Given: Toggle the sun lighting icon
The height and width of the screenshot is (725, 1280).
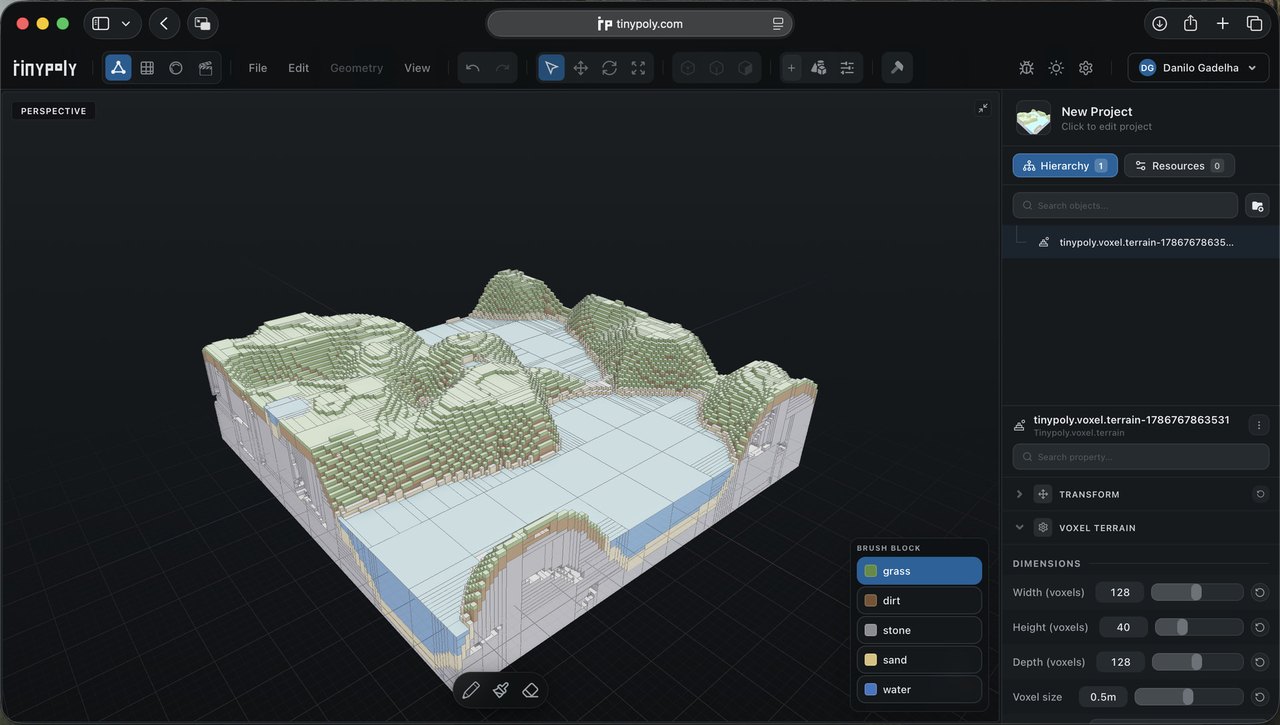Looking at the screenshot, I should point(1056,68).
